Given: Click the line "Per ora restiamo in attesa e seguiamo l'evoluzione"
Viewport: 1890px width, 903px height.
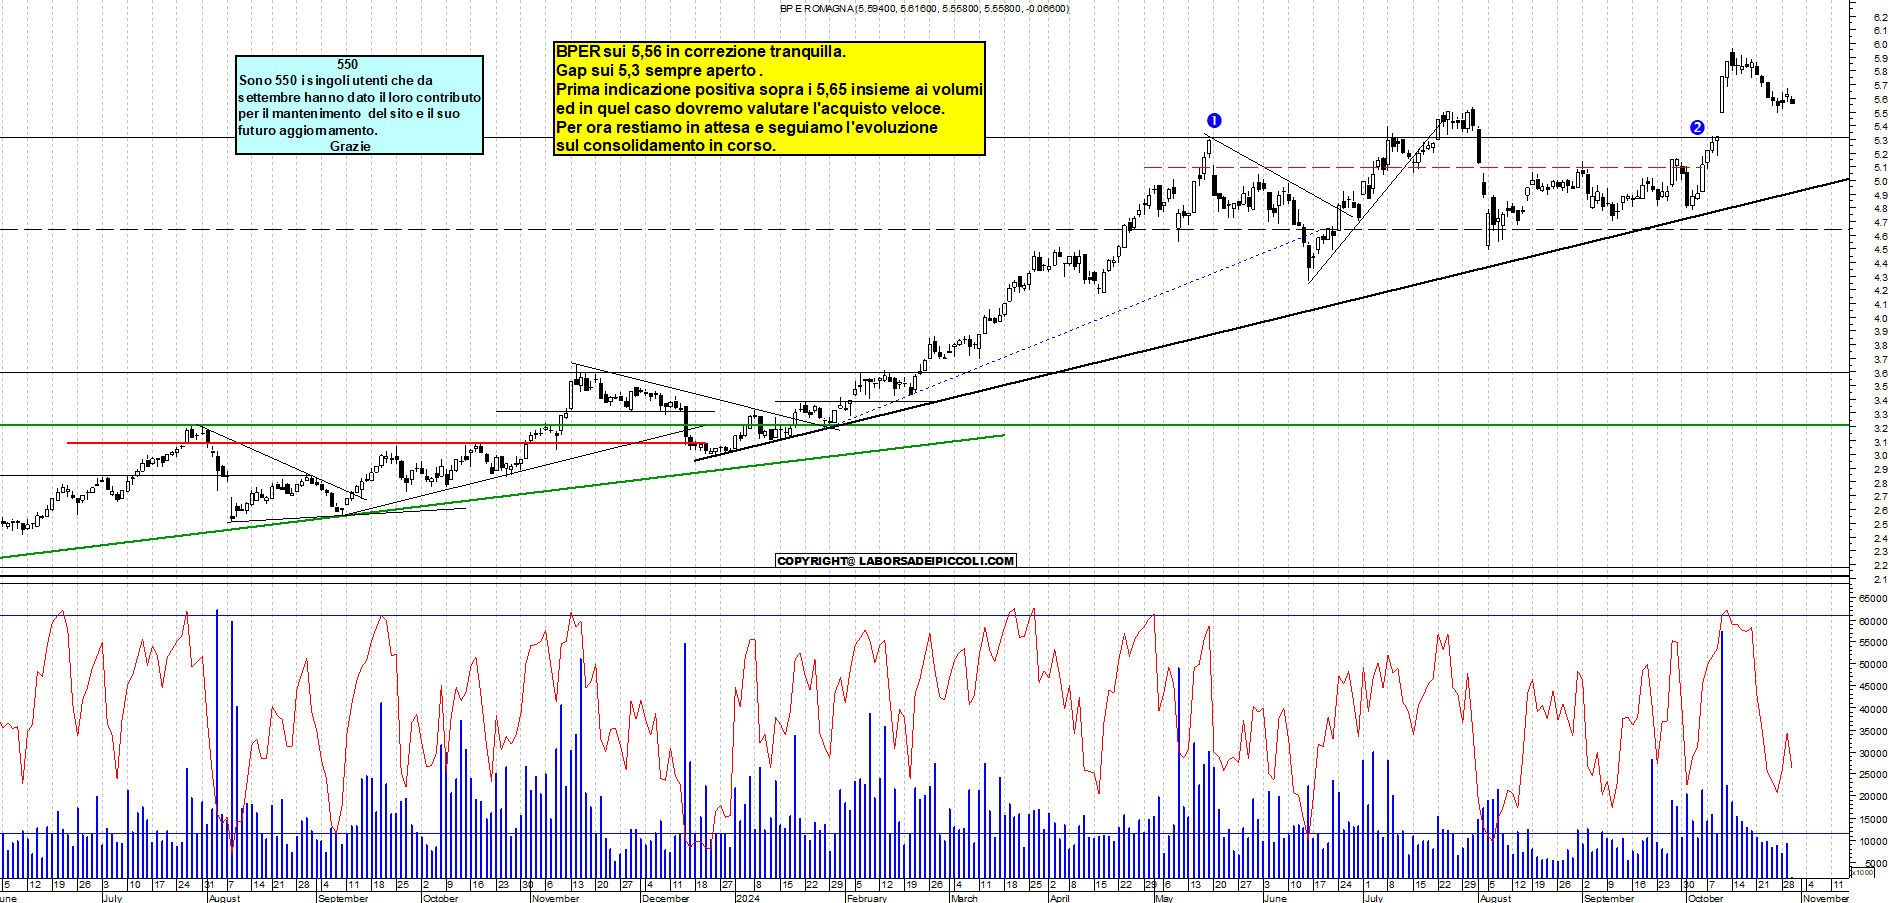Looking at the screenshot, I should (x=746, y=127).
